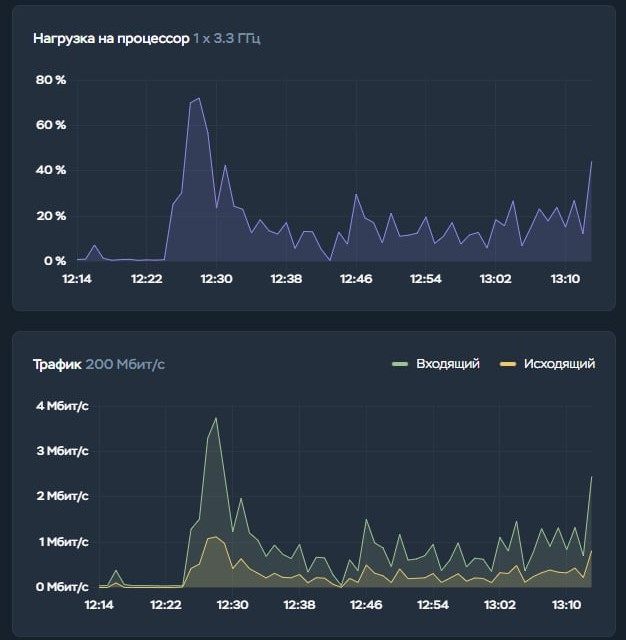Viewport: 626px width, 640px height.
Task: Click the incoming traffic peak near 3.7 Мбит/с
Action: (x=215, y=418)
